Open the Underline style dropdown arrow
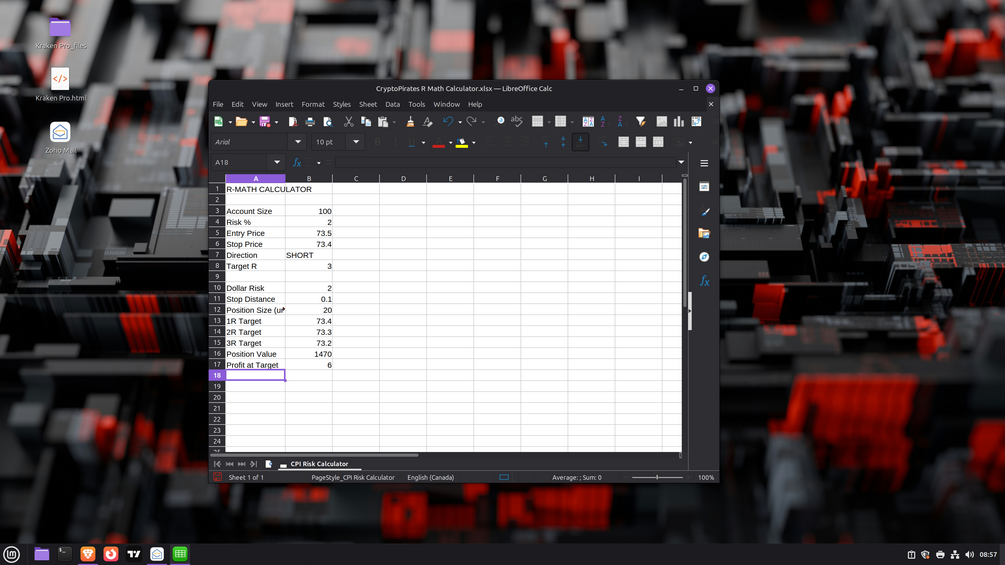Viewport: 1005px width, 565px height. tap(423, 142)
